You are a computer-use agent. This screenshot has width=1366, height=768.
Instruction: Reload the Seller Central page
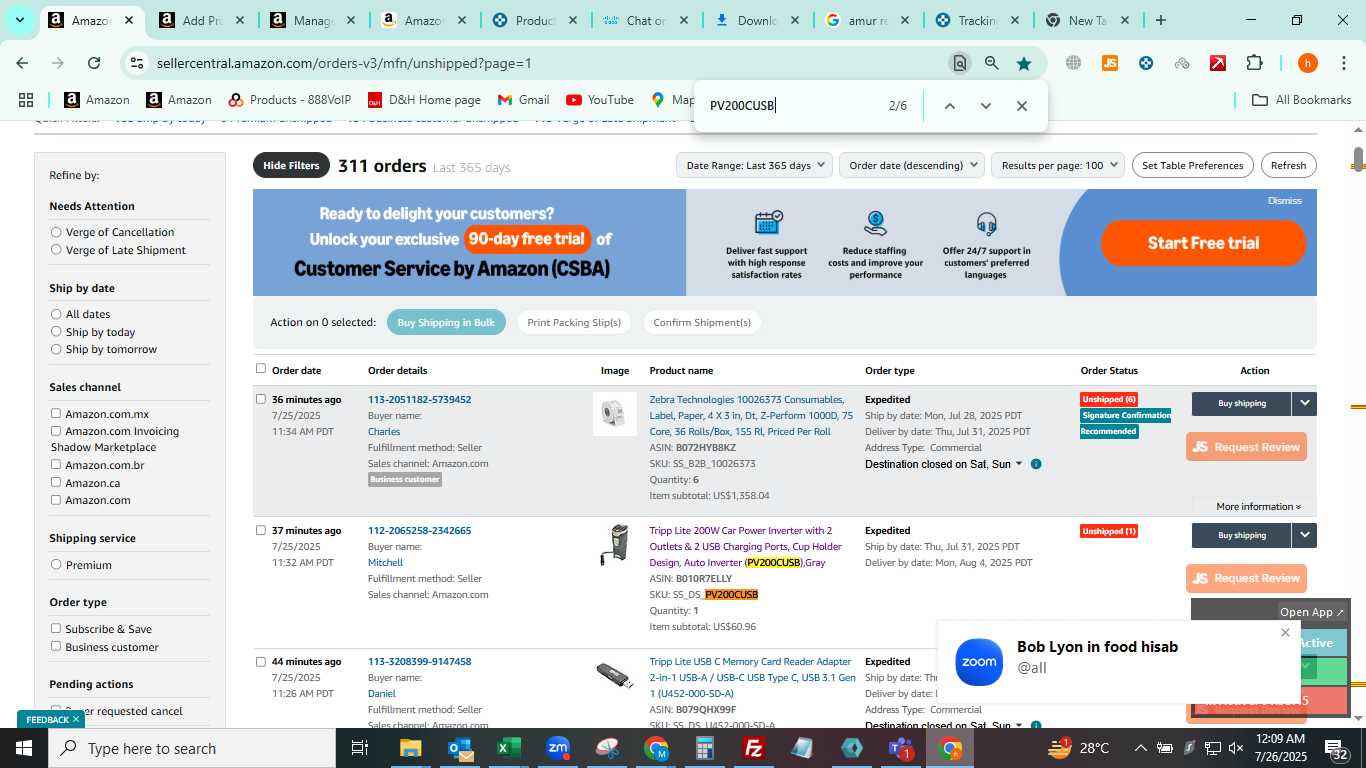[x=94, y=63]
